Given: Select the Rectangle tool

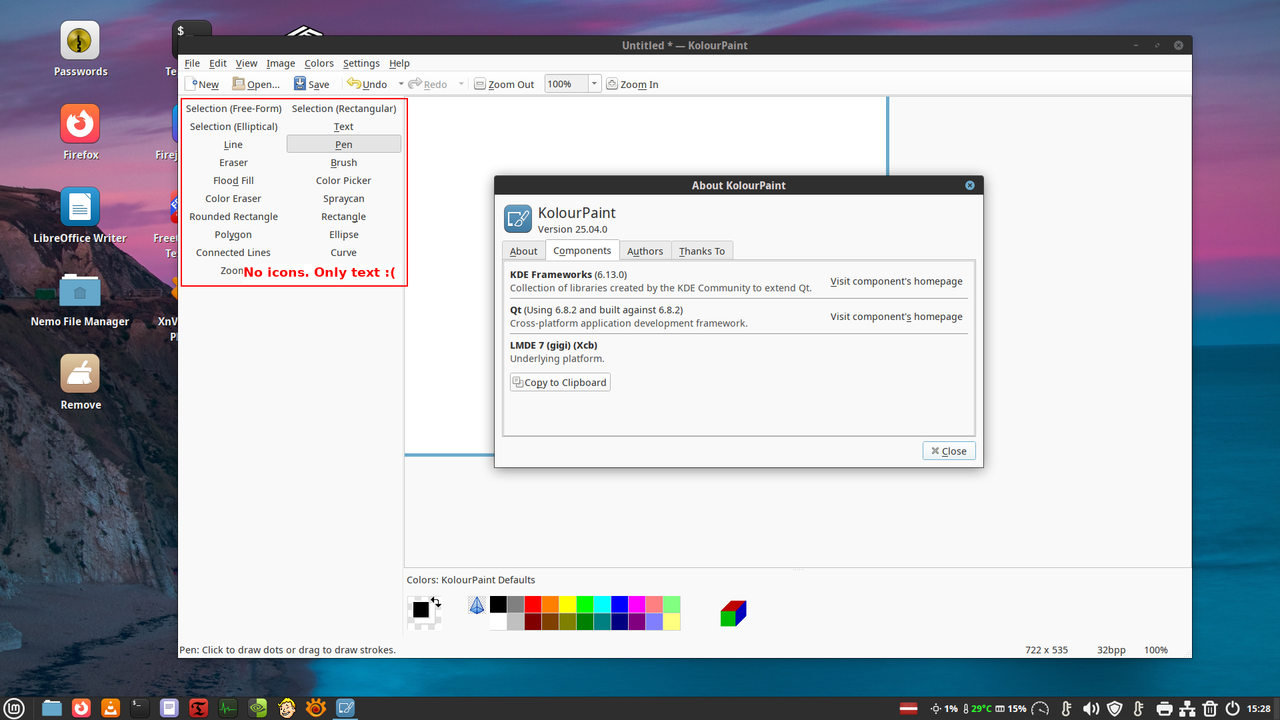Looking at the screenshot, I should tap(344, 216).
